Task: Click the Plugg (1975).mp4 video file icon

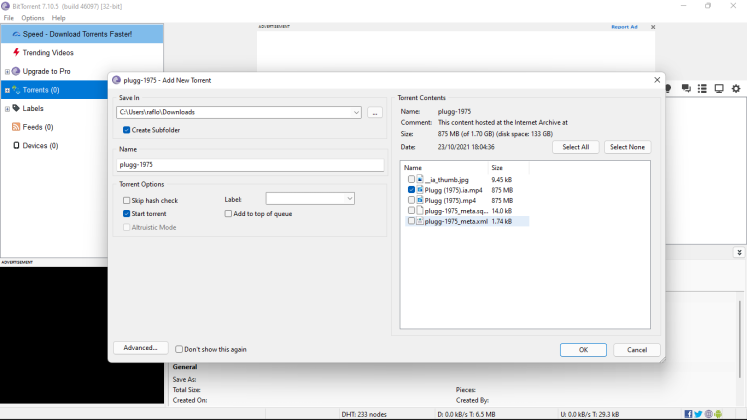Action: tap(420, 200)
